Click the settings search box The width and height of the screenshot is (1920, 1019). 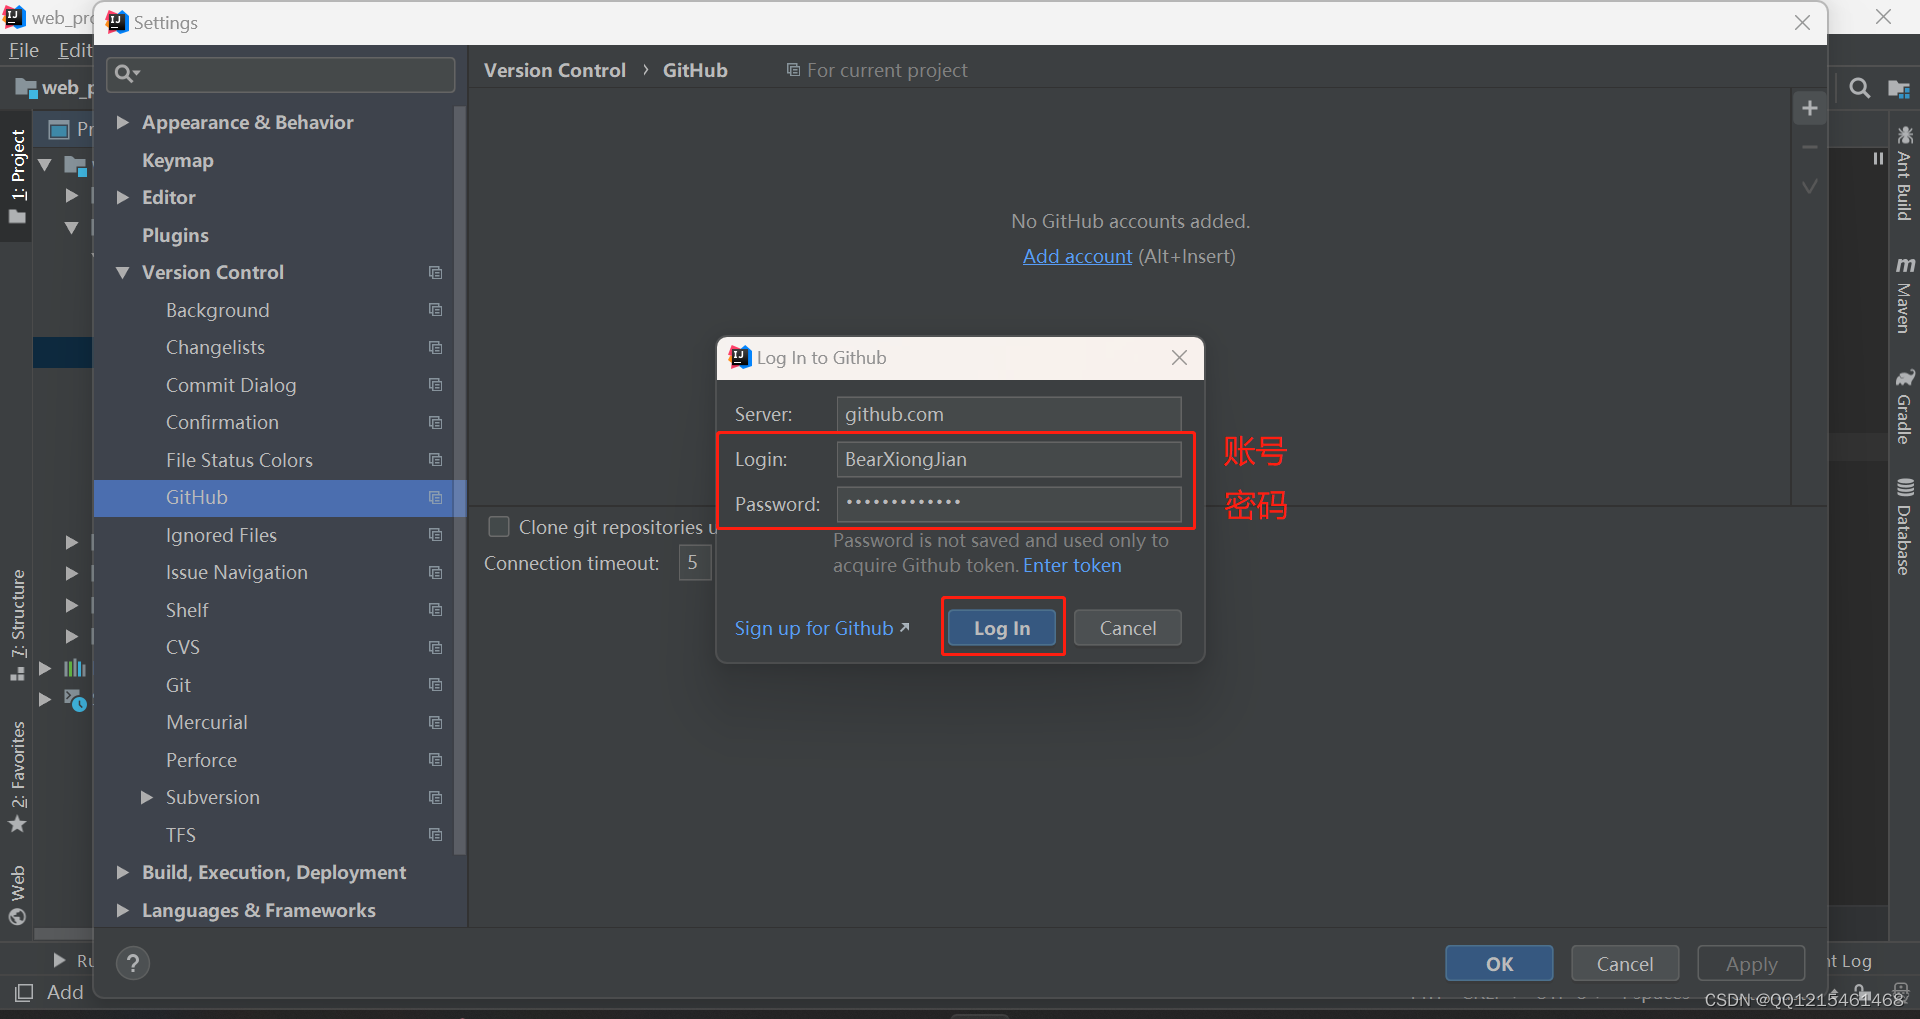[281, 73]
